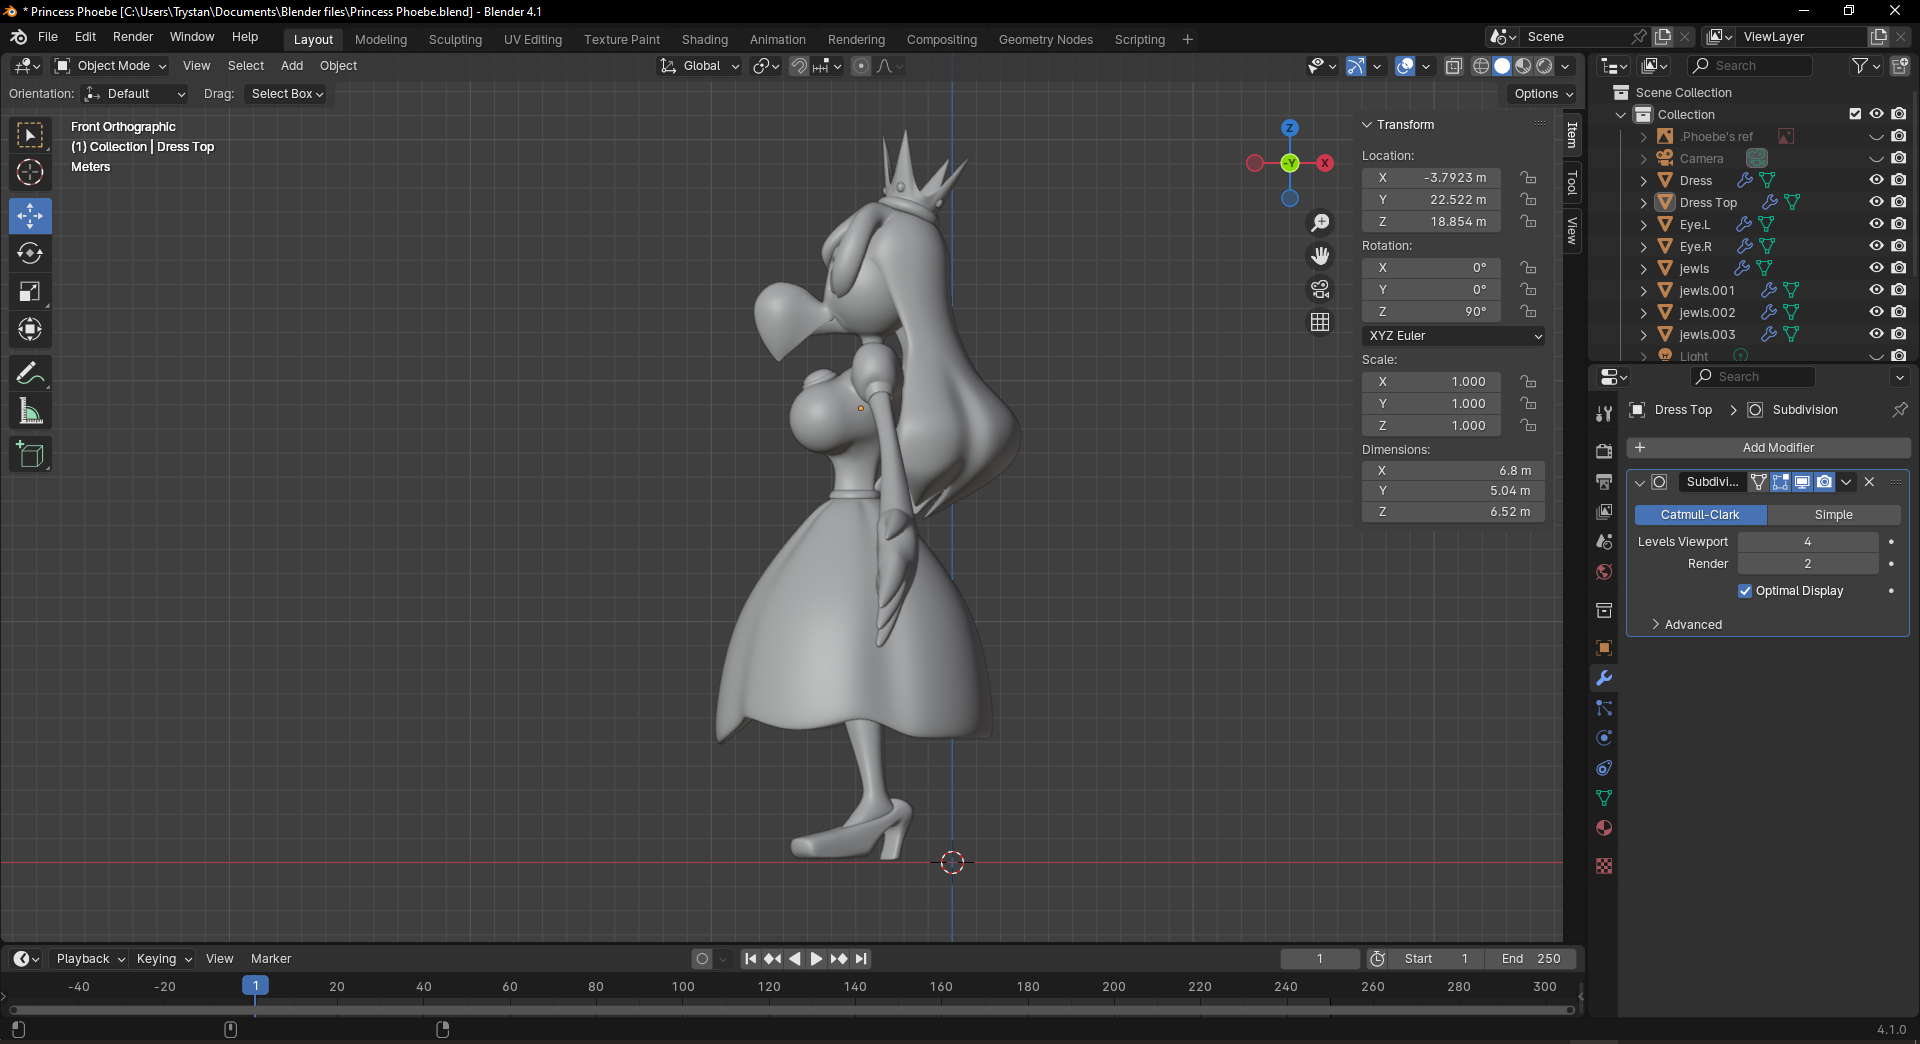Screen dimensions: 1920x1044
Task: Choose the Add Cube tool
Action: (30, 455)
